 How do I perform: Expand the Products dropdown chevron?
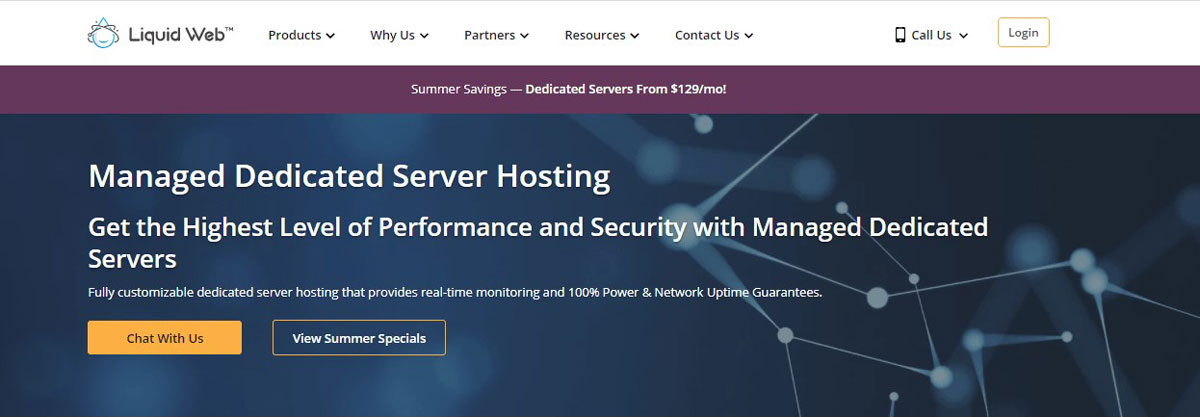[330, 36]
